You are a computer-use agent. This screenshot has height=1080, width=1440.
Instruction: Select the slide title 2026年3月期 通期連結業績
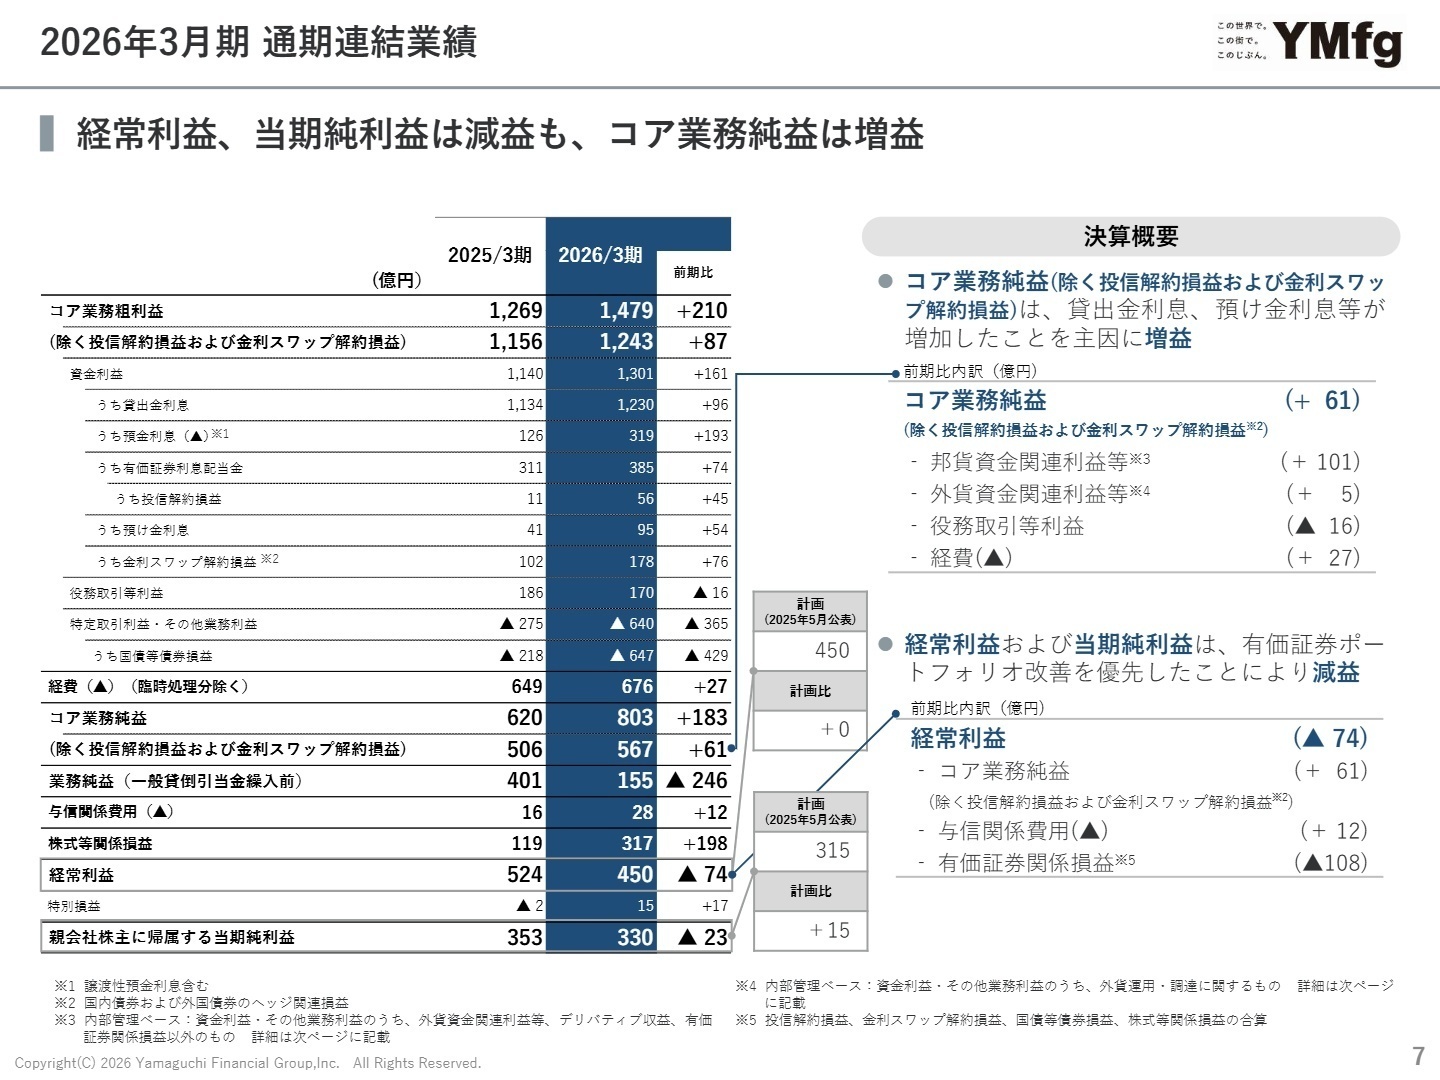(x=258, y=42)
